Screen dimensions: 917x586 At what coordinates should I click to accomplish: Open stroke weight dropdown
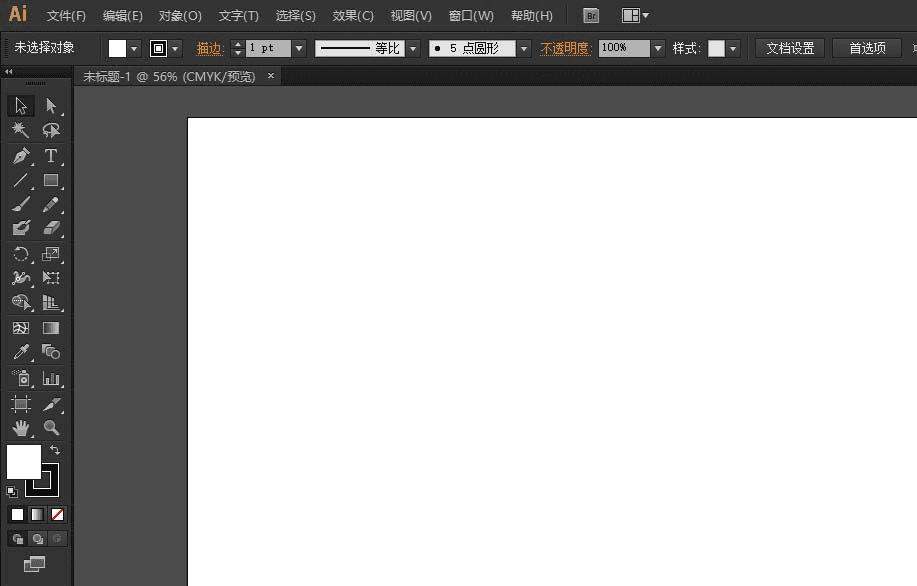pyautogui.click(x=299, y=49)
